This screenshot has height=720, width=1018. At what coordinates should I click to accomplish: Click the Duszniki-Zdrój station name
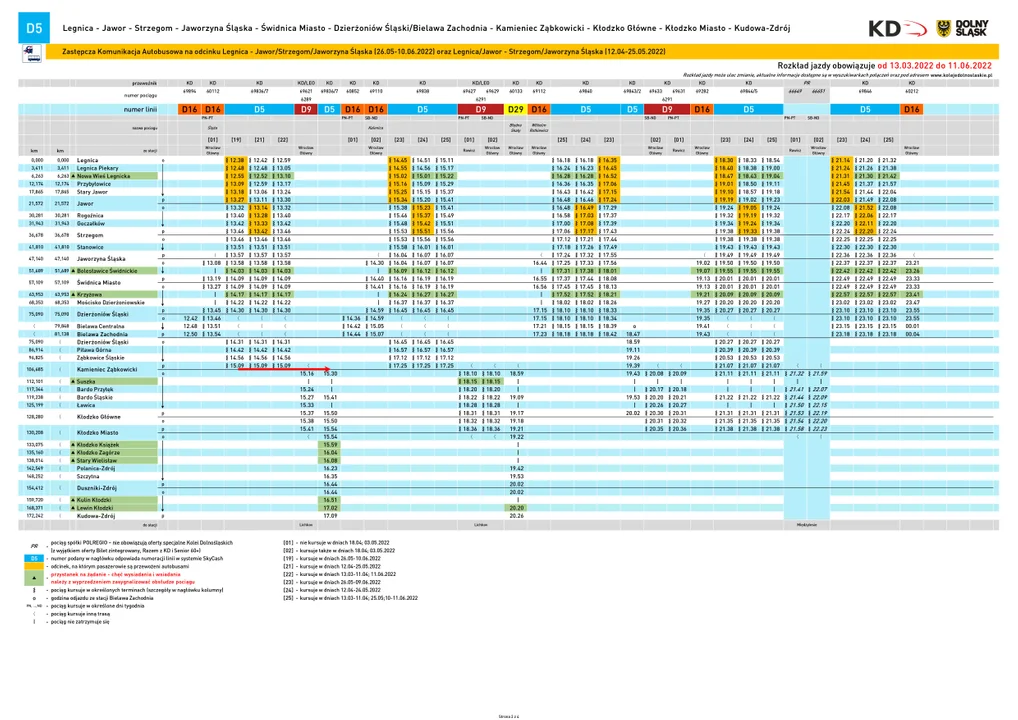coord(96,488)
